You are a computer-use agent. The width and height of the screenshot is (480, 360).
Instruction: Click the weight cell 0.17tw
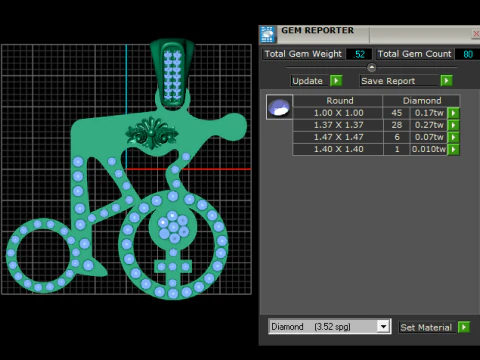point(429,113)
